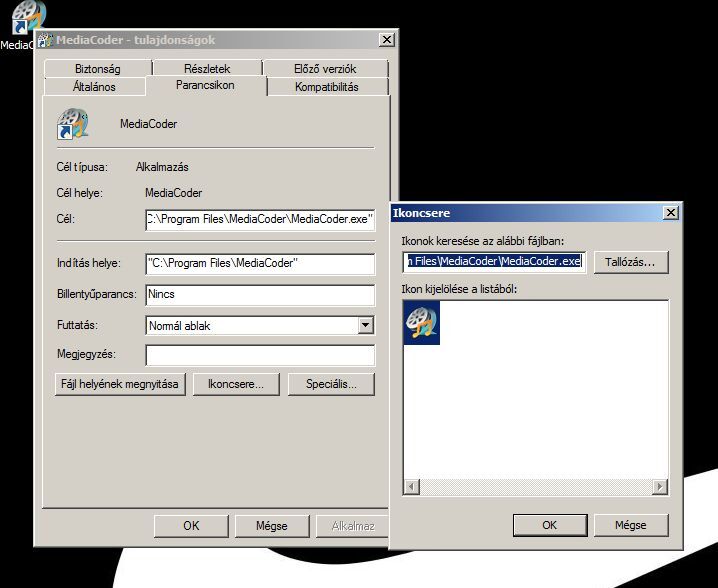Image resolution: width=718 pixels, height=588 pixels.
Task: Click the left arrow of the icon list scrollbar
Action: (412, 486)
